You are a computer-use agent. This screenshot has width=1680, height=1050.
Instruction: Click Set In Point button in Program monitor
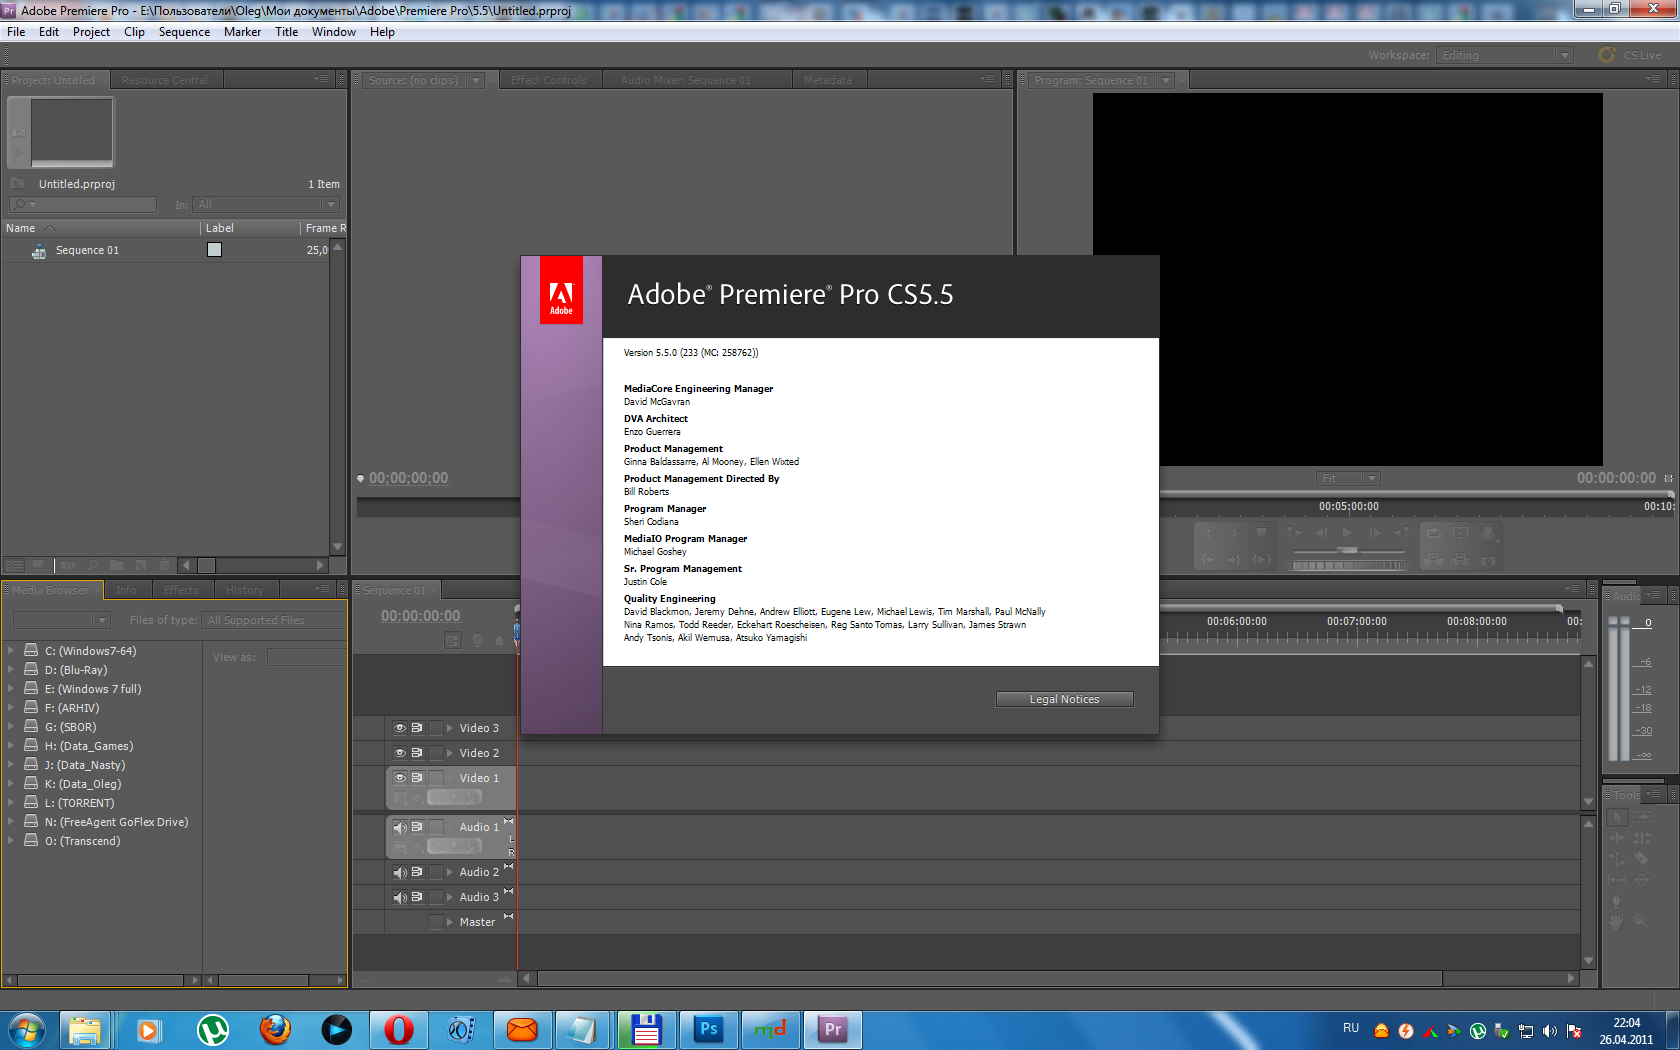(1208, 533)
